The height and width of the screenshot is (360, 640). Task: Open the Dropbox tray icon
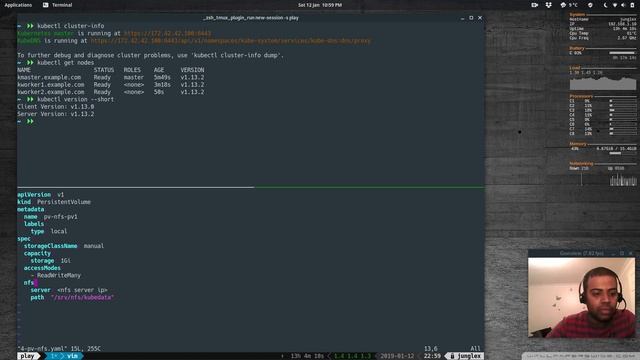549,5
